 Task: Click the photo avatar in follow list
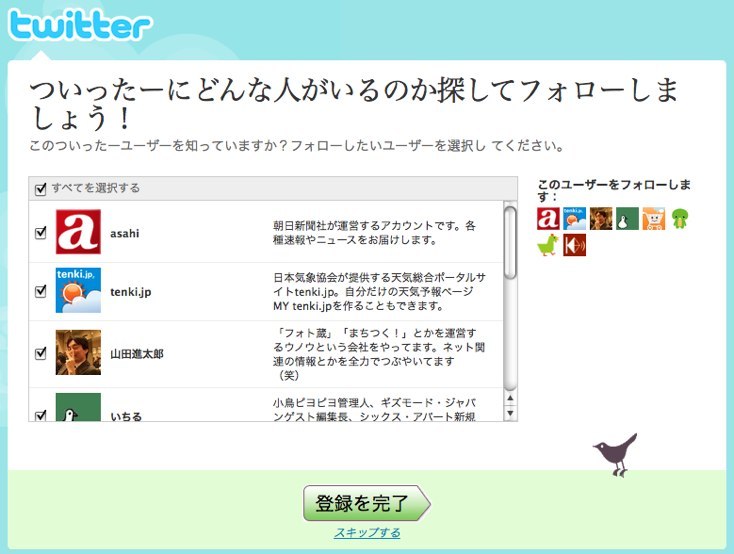(601, 218)
